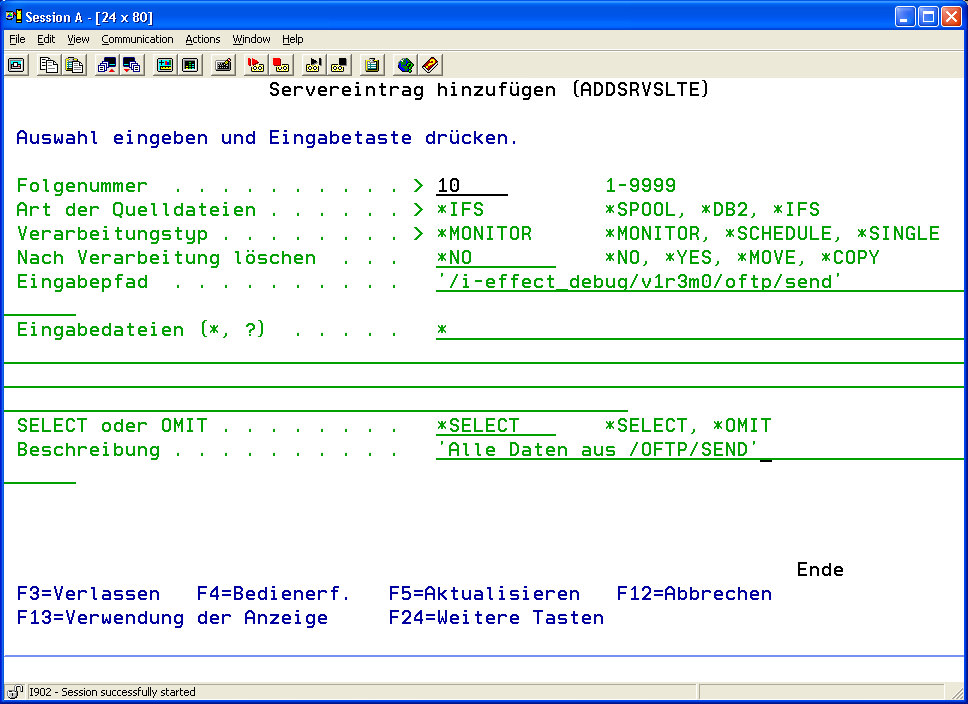Click into the Folgenummer field showing 10
The image size is (968, 704).
[471, 186]
